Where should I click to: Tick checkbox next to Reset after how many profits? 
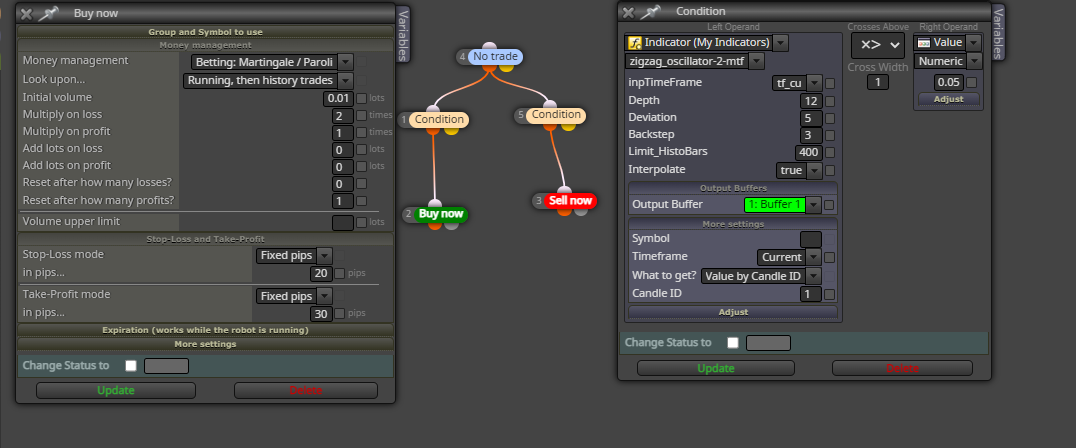point(361,201)
